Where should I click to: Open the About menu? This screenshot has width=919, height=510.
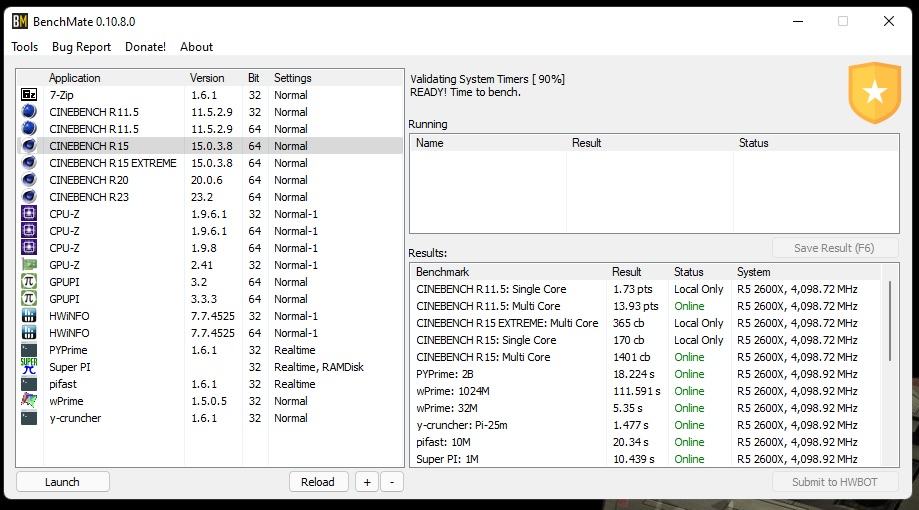point(196,47)
